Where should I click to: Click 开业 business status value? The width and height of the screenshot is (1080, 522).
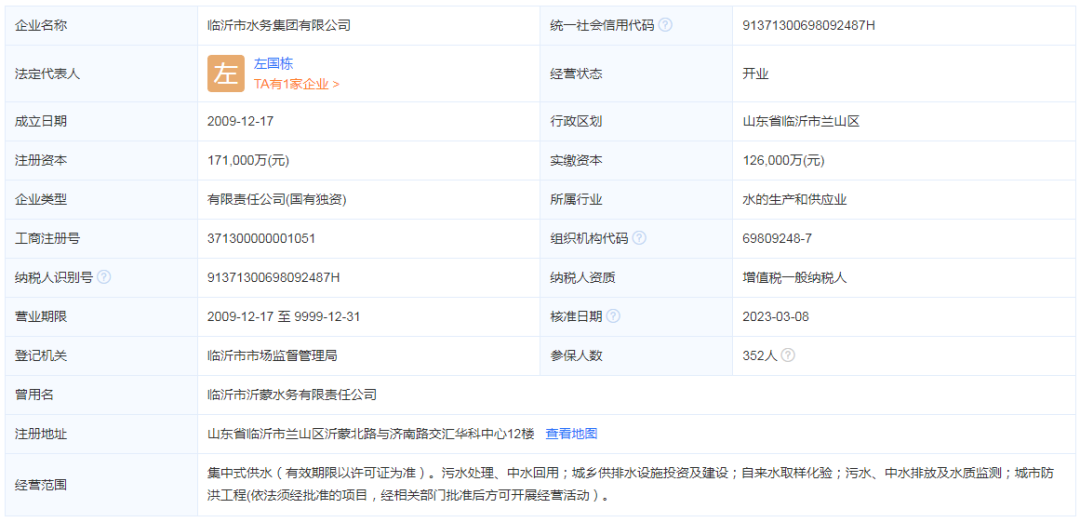pyautogui.click(x=755, y=74)
